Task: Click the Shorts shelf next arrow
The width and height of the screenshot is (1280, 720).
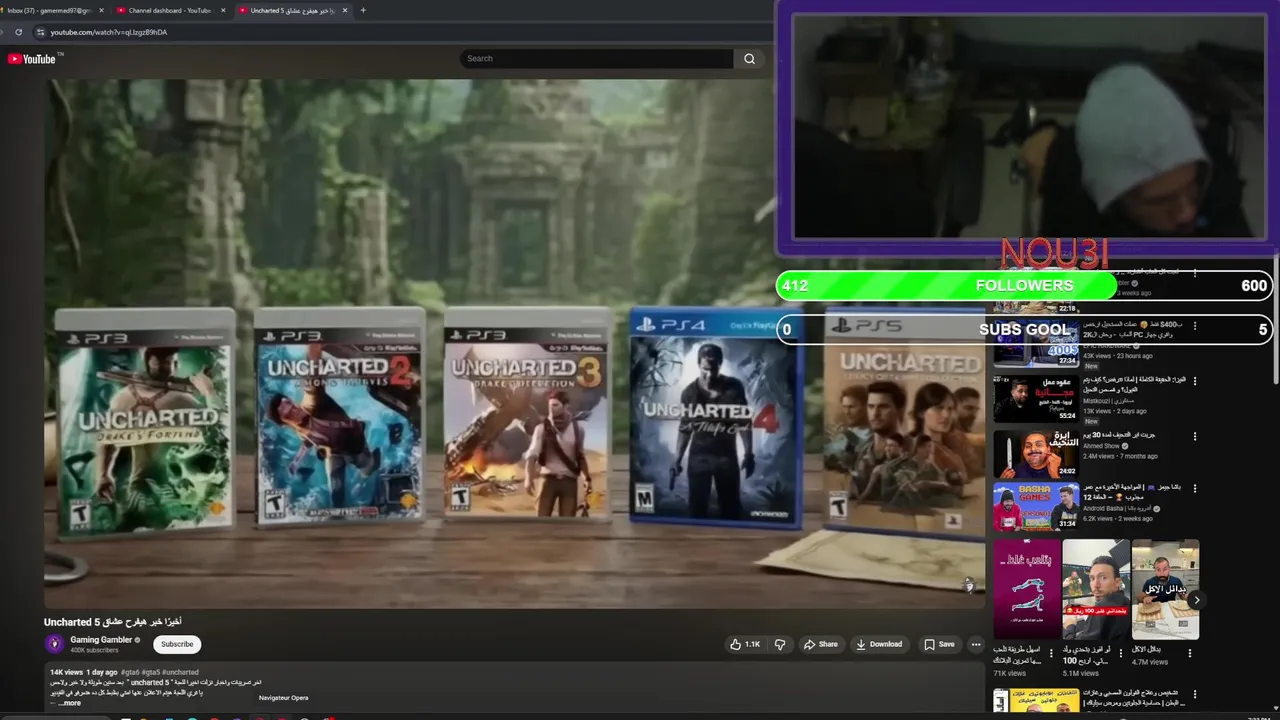Action: (1196, 600)
